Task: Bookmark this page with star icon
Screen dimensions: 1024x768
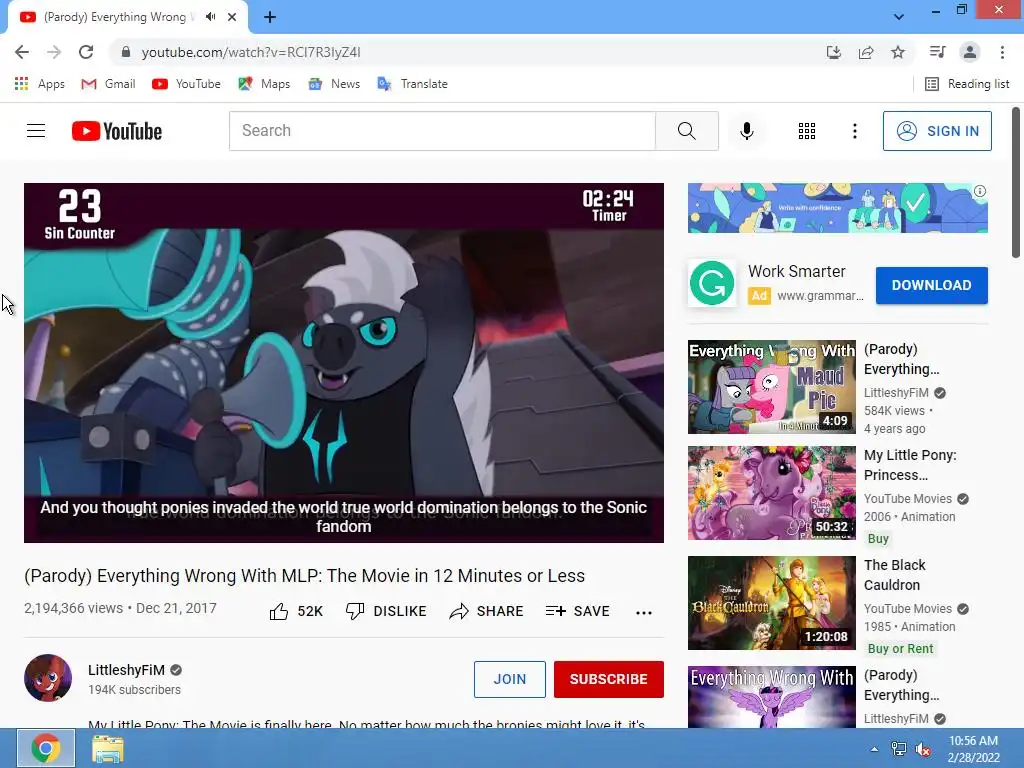Action: tap(898, 52)
